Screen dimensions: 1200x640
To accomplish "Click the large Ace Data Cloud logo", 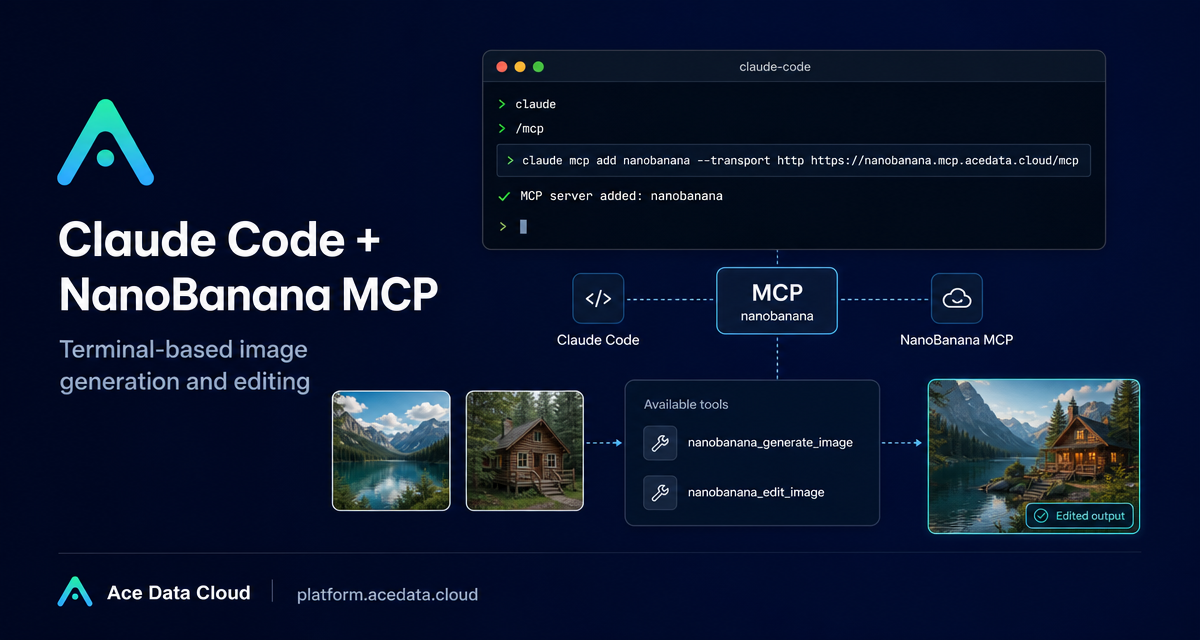I will coord(105,142).
